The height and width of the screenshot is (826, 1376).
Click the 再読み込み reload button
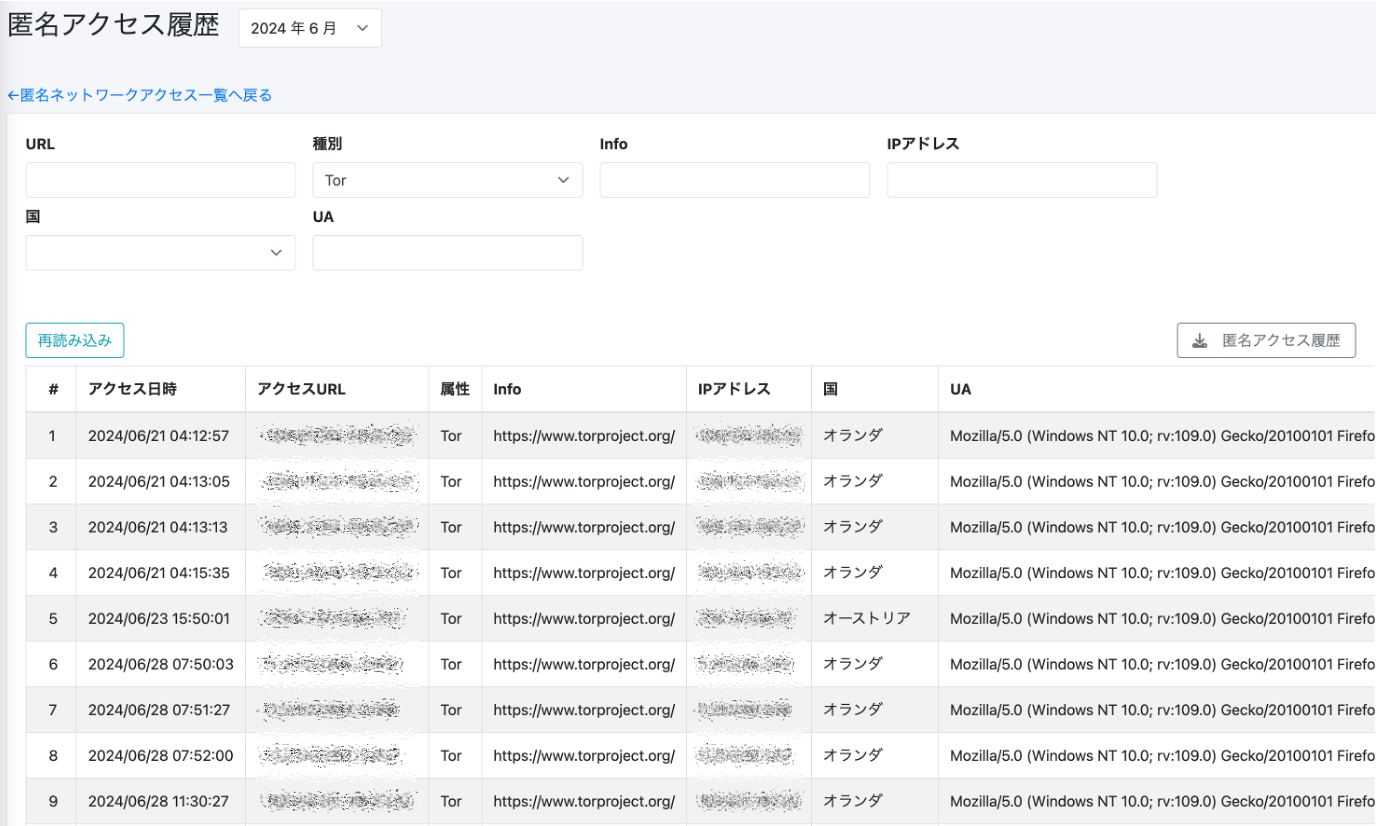click(75, 341)
